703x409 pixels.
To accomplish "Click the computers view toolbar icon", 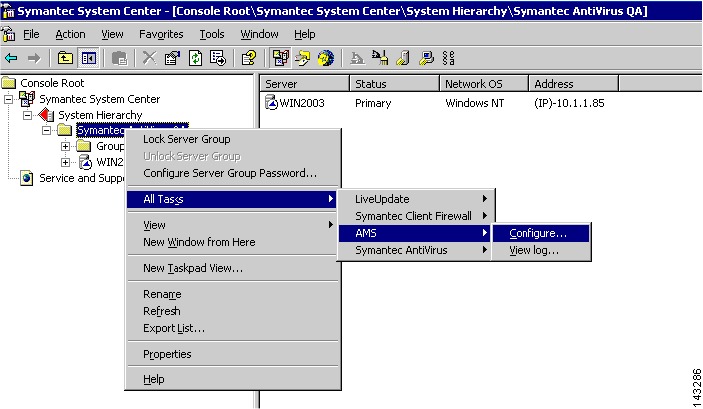I will (281, 58).
